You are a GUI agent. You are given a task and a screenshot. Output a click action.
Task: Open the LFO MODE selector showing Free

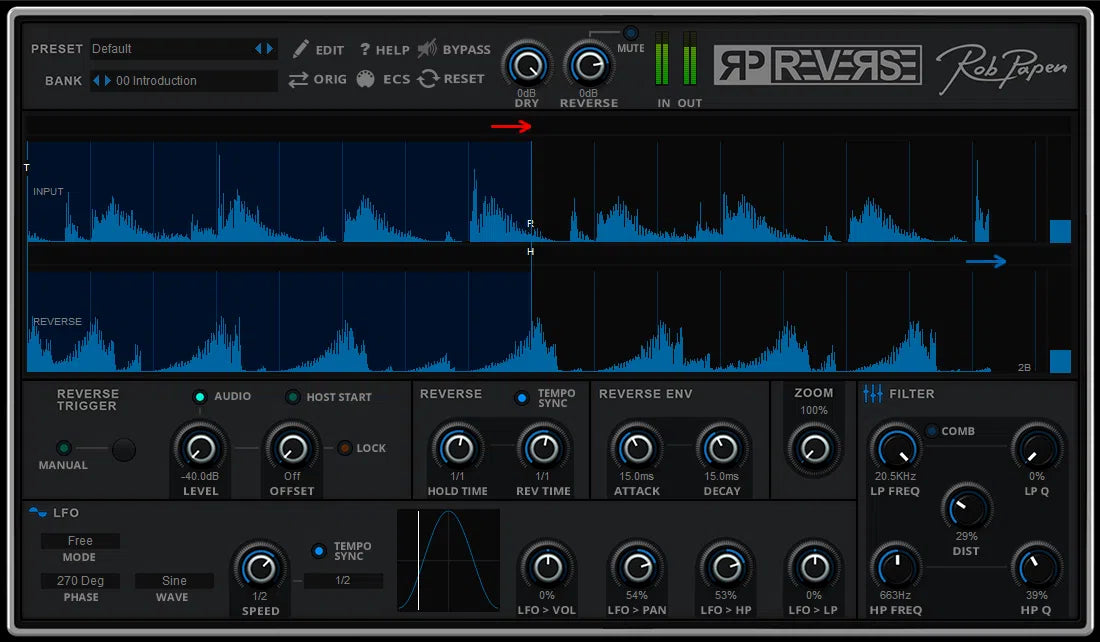[80, 541]
